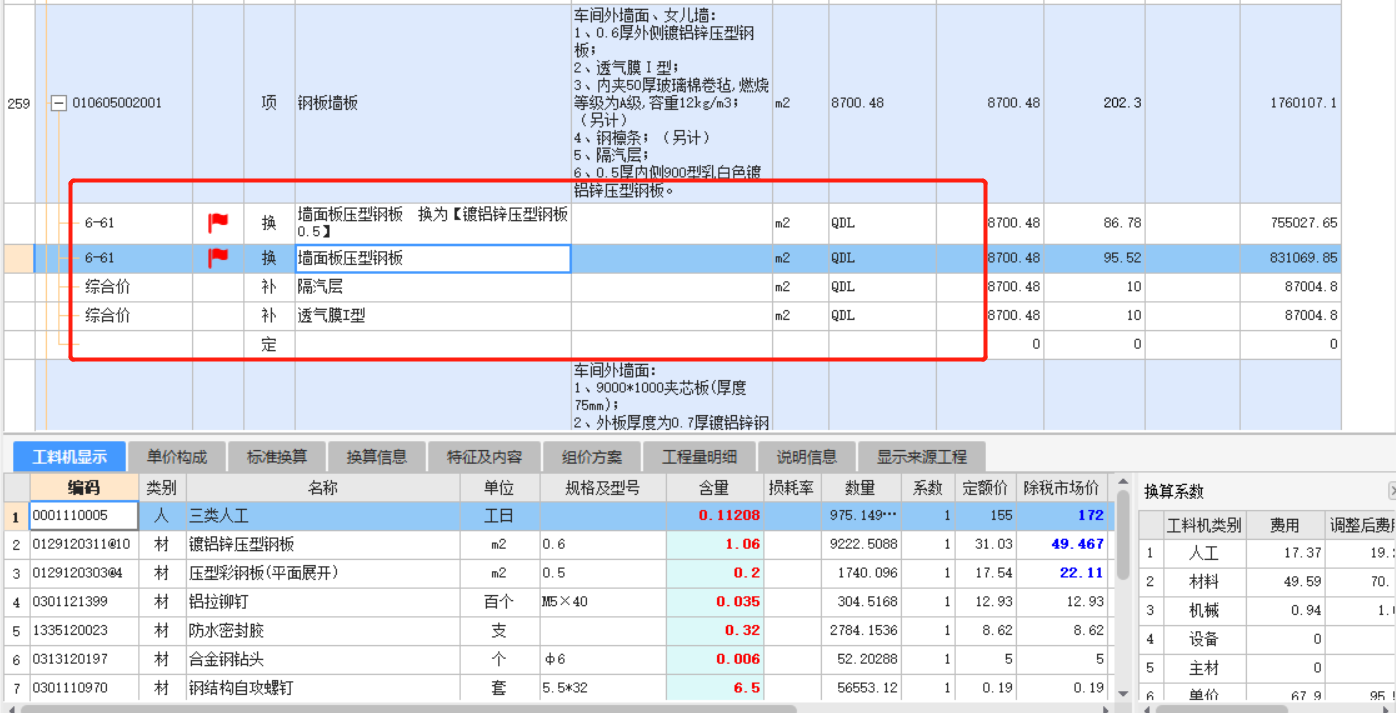
Task: Switch to the 单价构成 tab
Action: [x=177, y=457]
